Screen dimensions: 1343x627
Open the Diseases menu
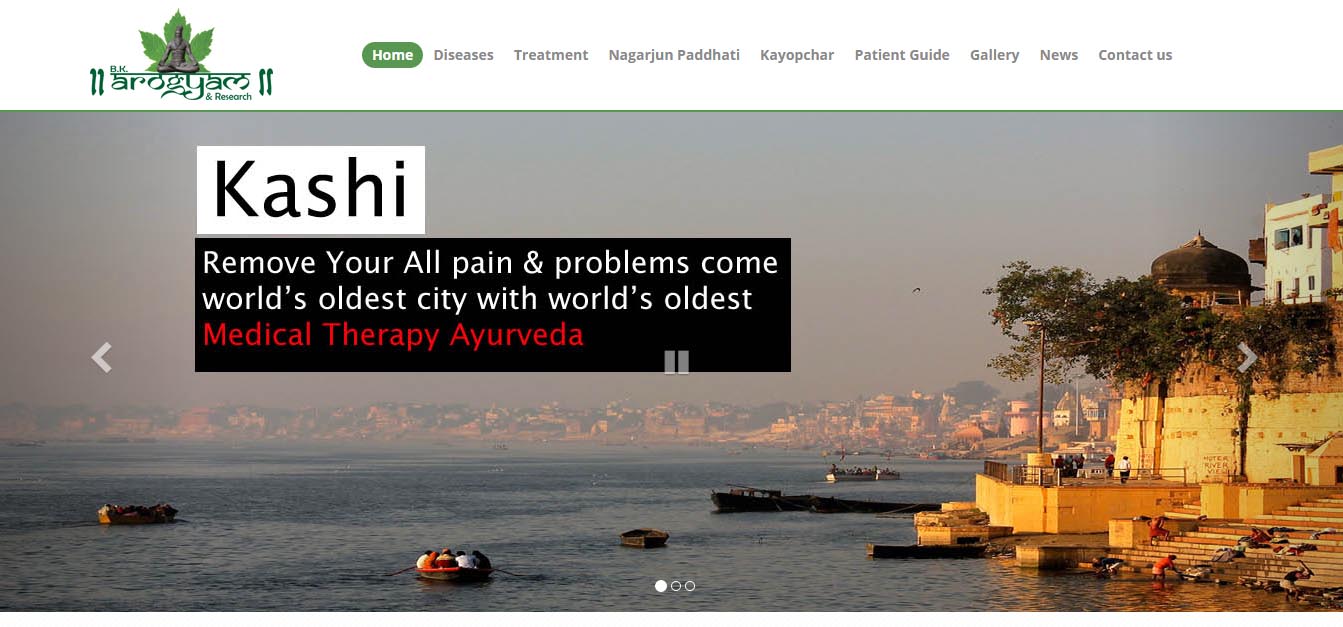tap(463, 55)
